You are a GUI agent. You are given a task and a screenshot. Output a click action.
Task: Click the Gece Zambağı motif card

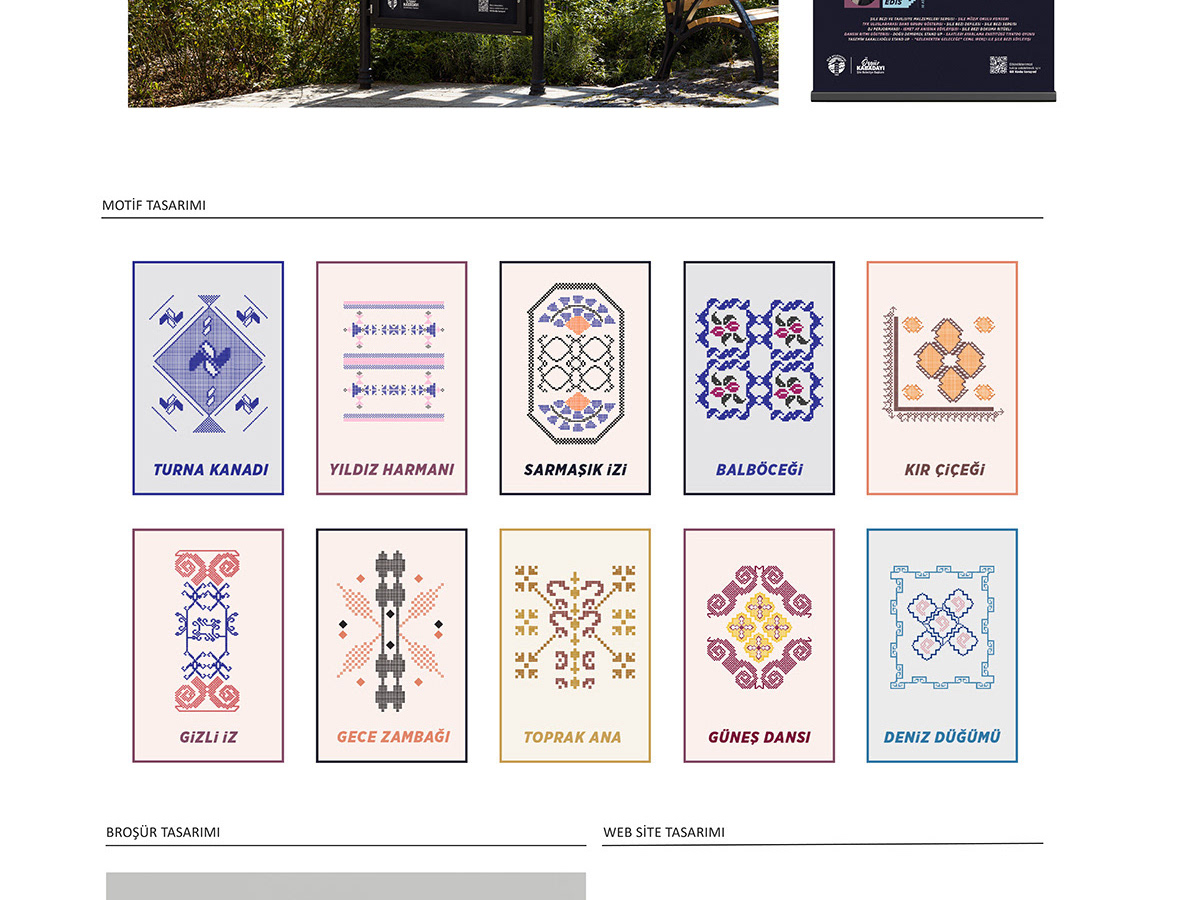(x=392, y=646)
